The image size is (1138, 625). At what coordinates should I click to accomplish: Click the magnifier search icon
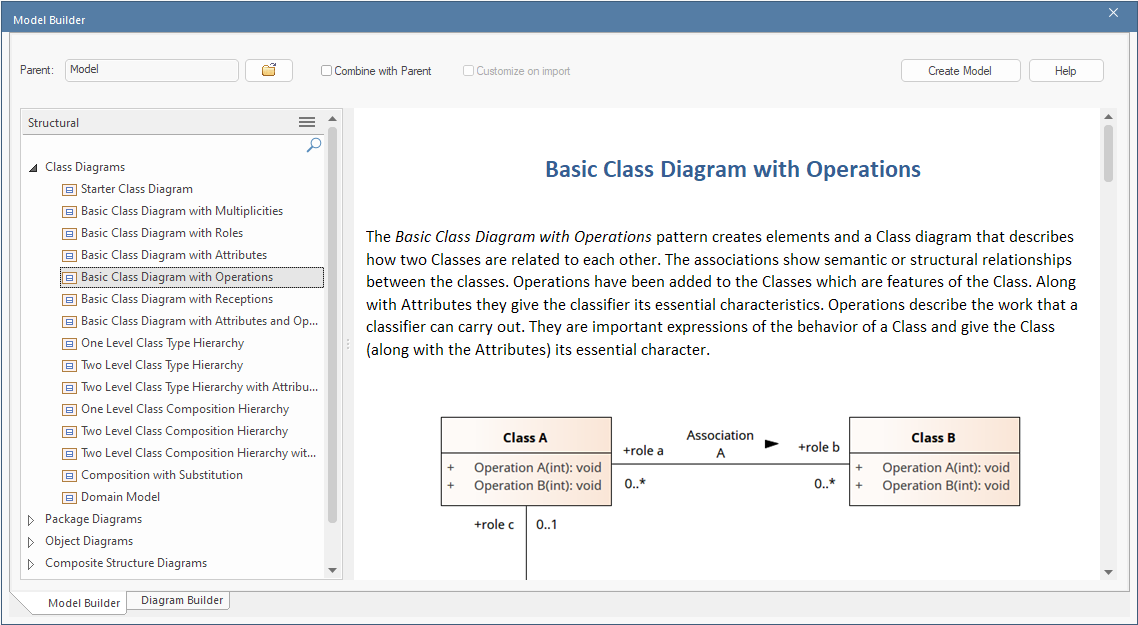313,145
